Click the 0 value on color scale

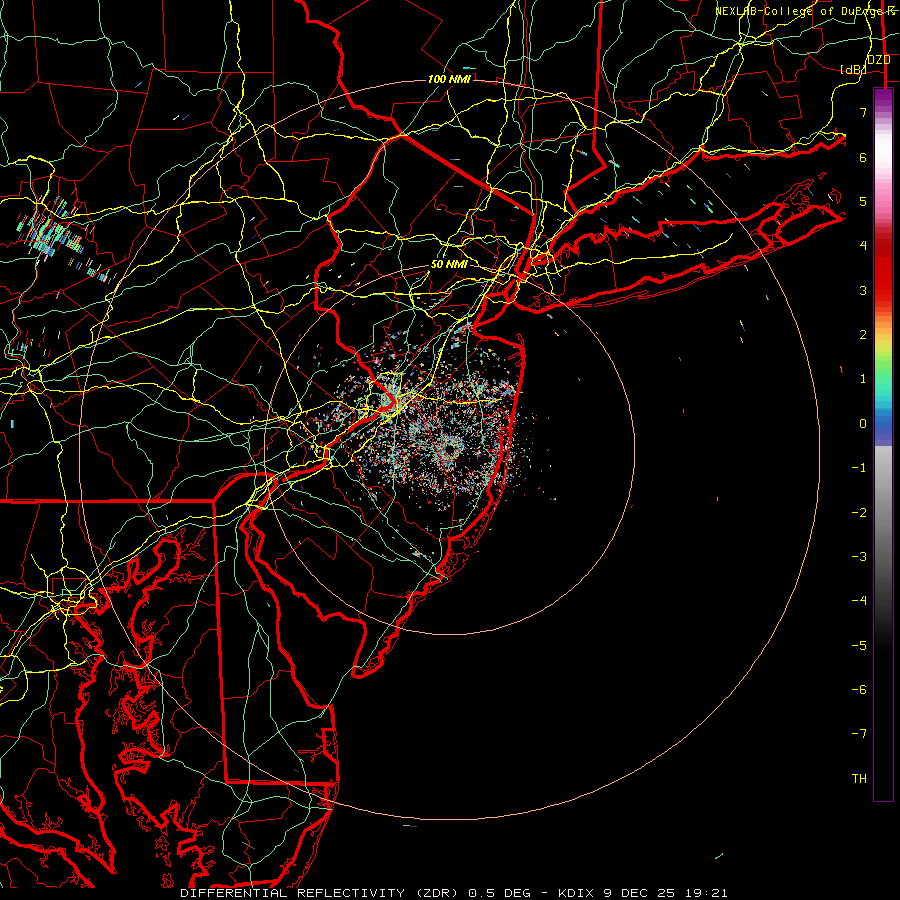pos(863,424)
